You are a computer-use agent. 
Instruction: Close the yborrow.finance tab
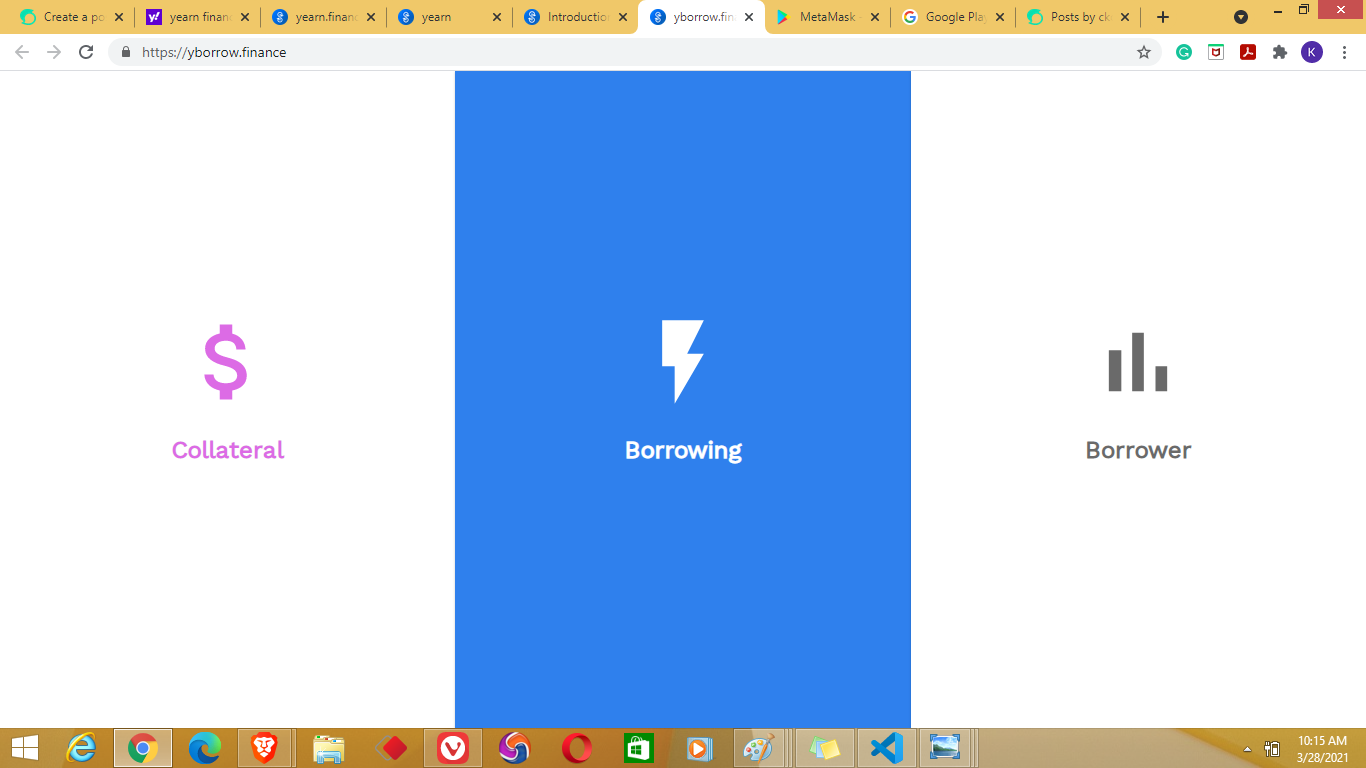click(749, 17)
